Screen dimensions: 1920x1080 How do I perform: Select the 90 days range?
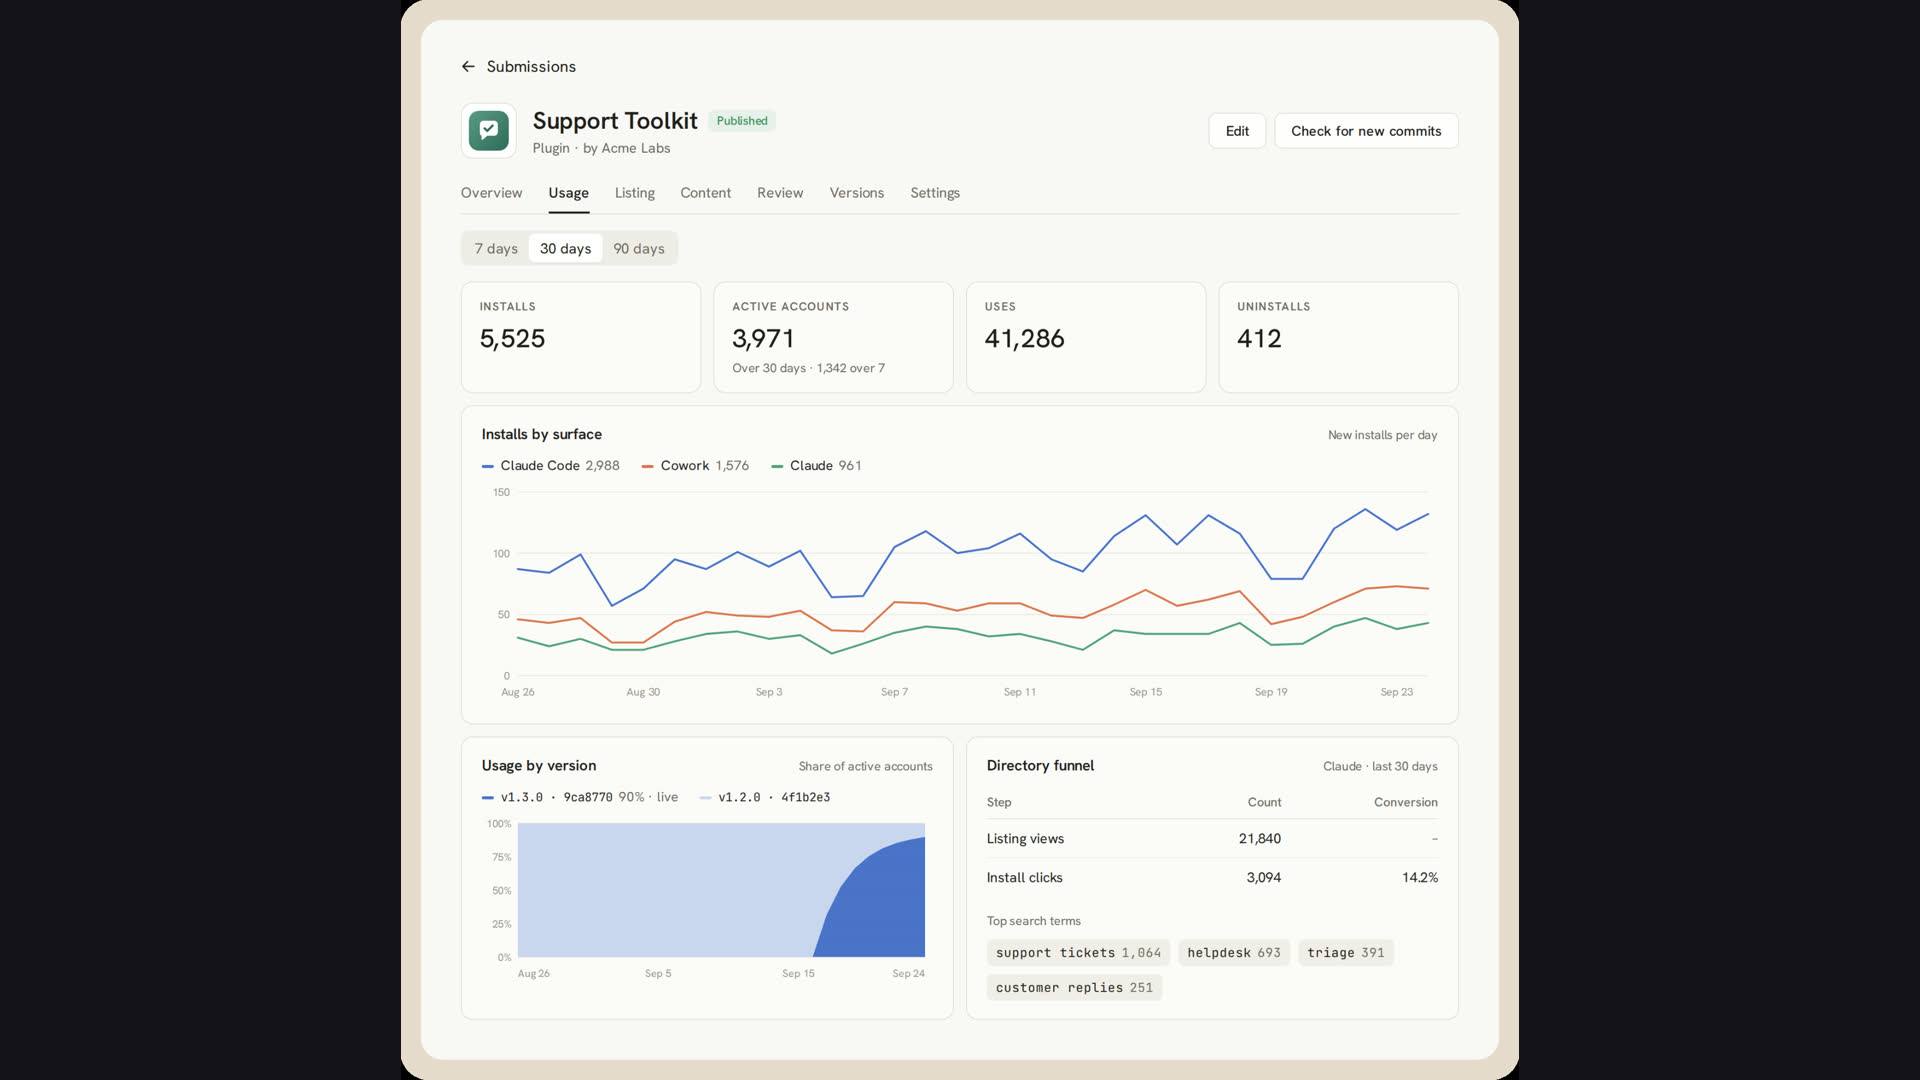click(x=639, y=248)
